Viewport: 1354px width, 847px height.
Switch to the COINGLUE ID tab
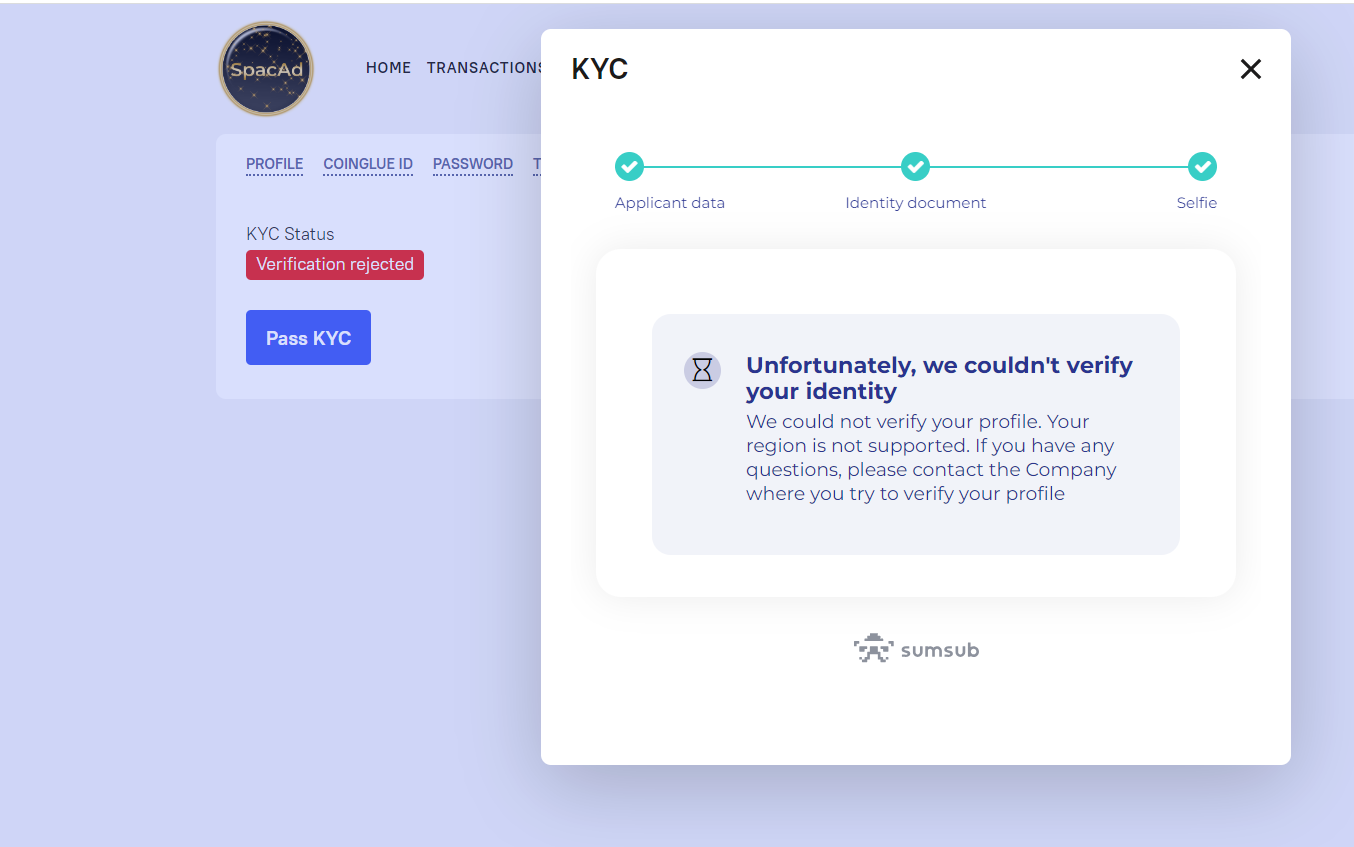(x=368, y=164)
